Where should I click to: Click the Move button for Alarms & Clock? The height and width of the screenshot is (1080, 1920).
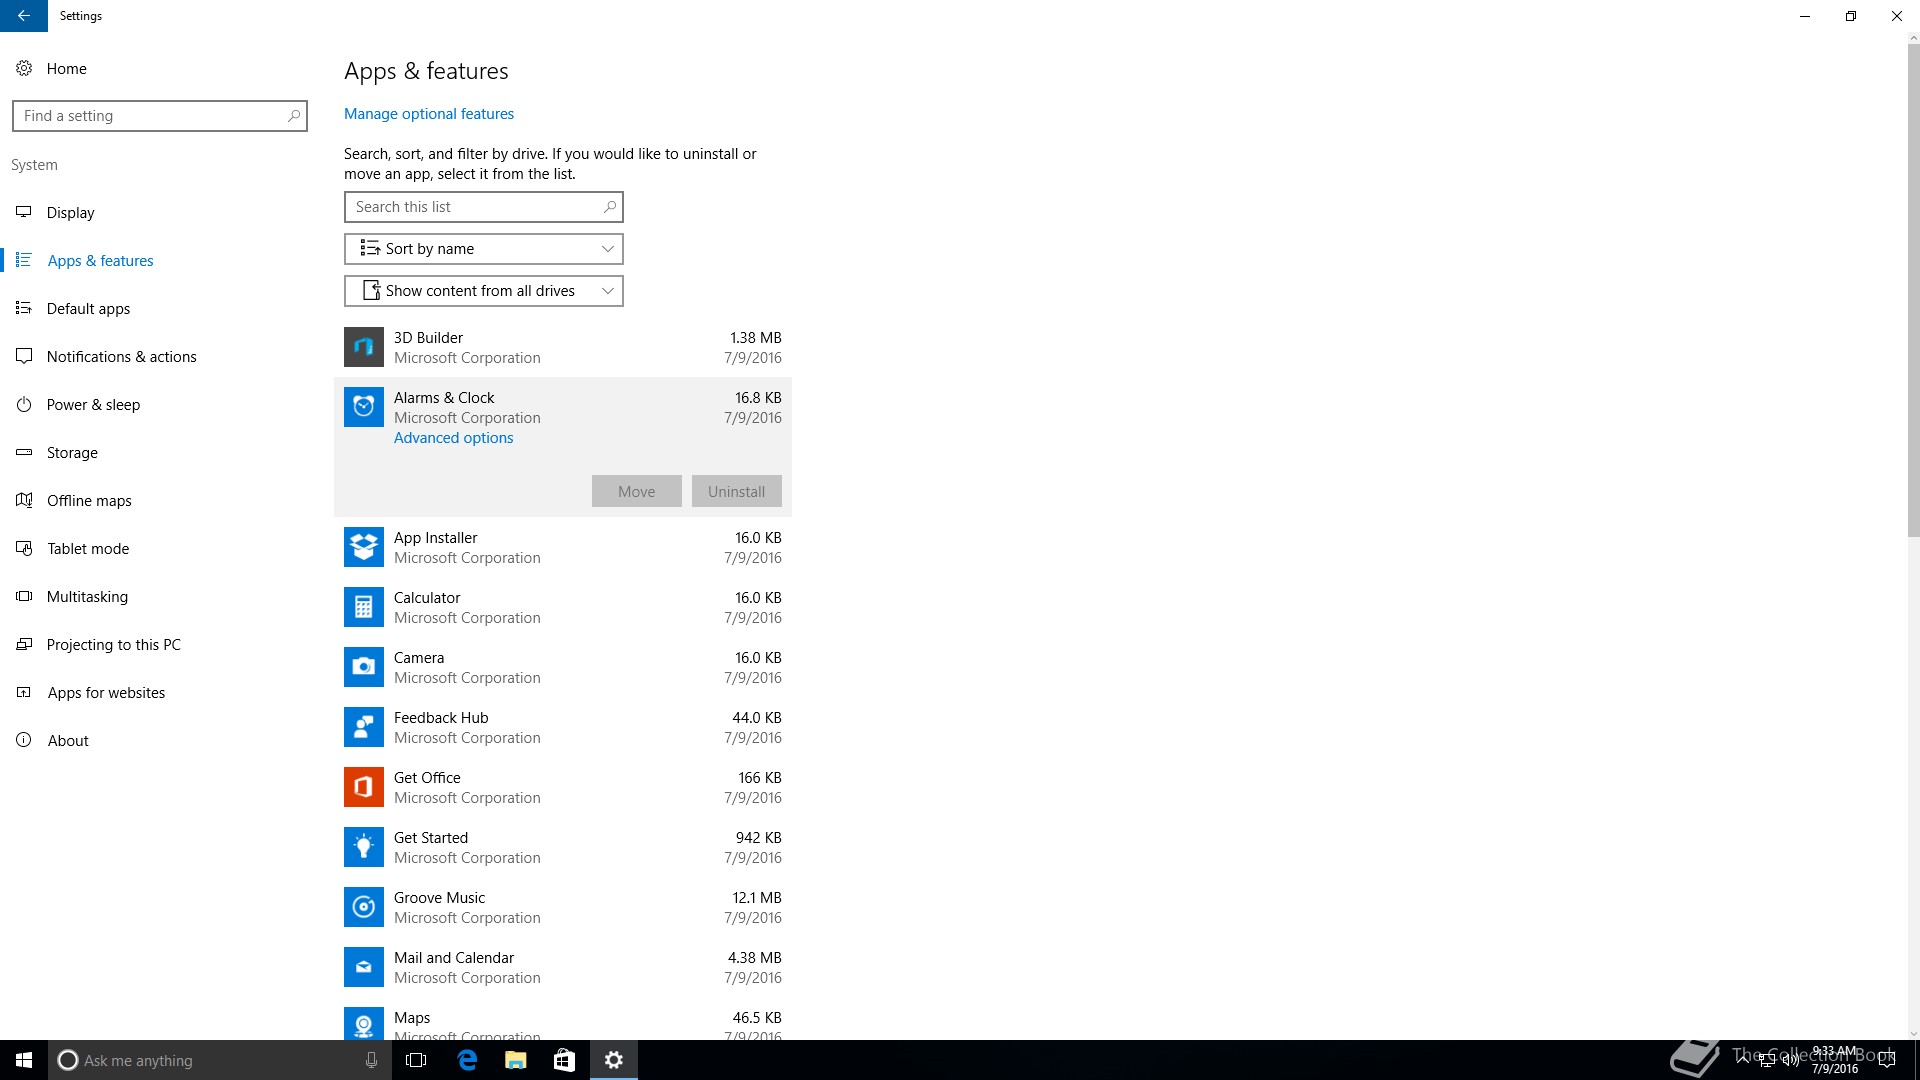[637, 491]
